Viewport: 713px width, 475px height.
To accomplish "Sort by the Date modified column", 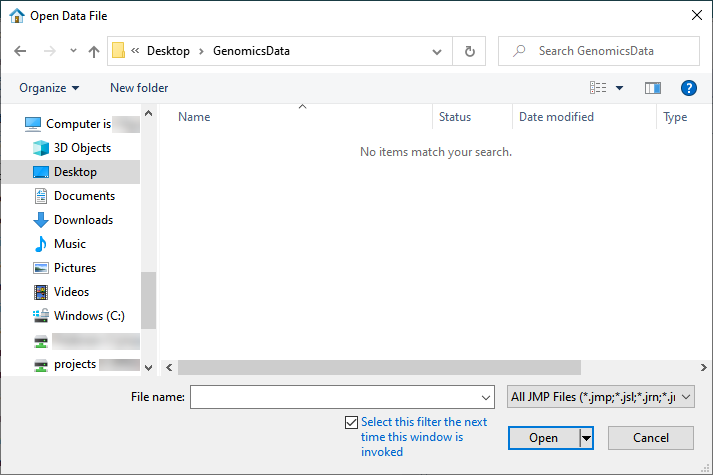I will pos(556,117).
